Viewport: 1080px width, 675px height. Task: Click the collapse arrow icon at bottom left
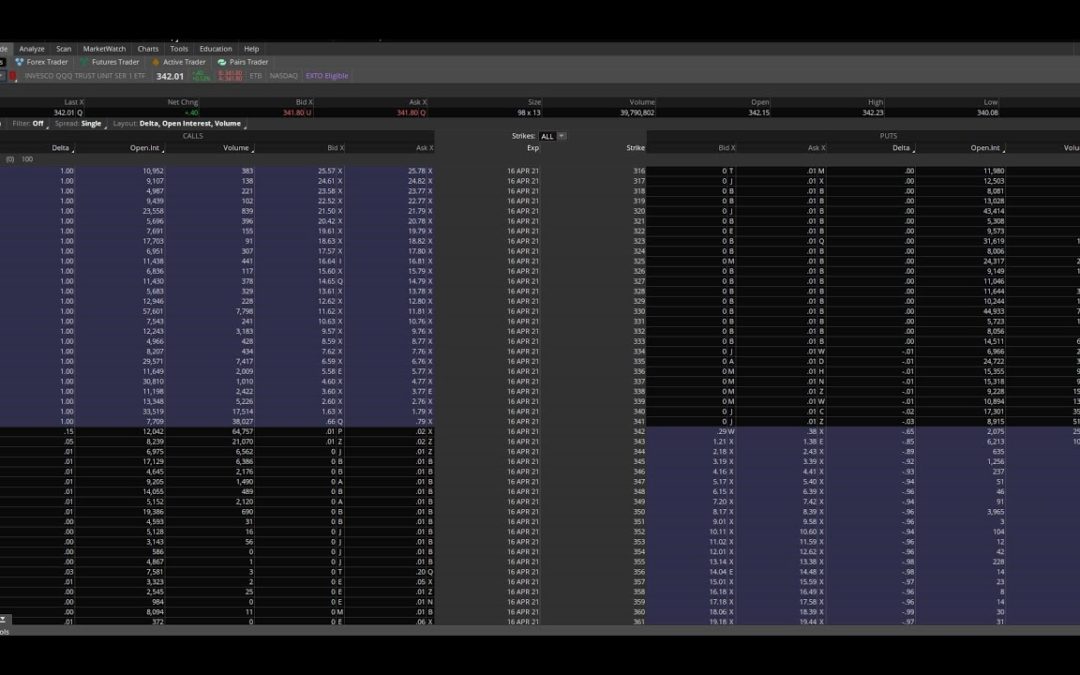click(x=4, y=620)
